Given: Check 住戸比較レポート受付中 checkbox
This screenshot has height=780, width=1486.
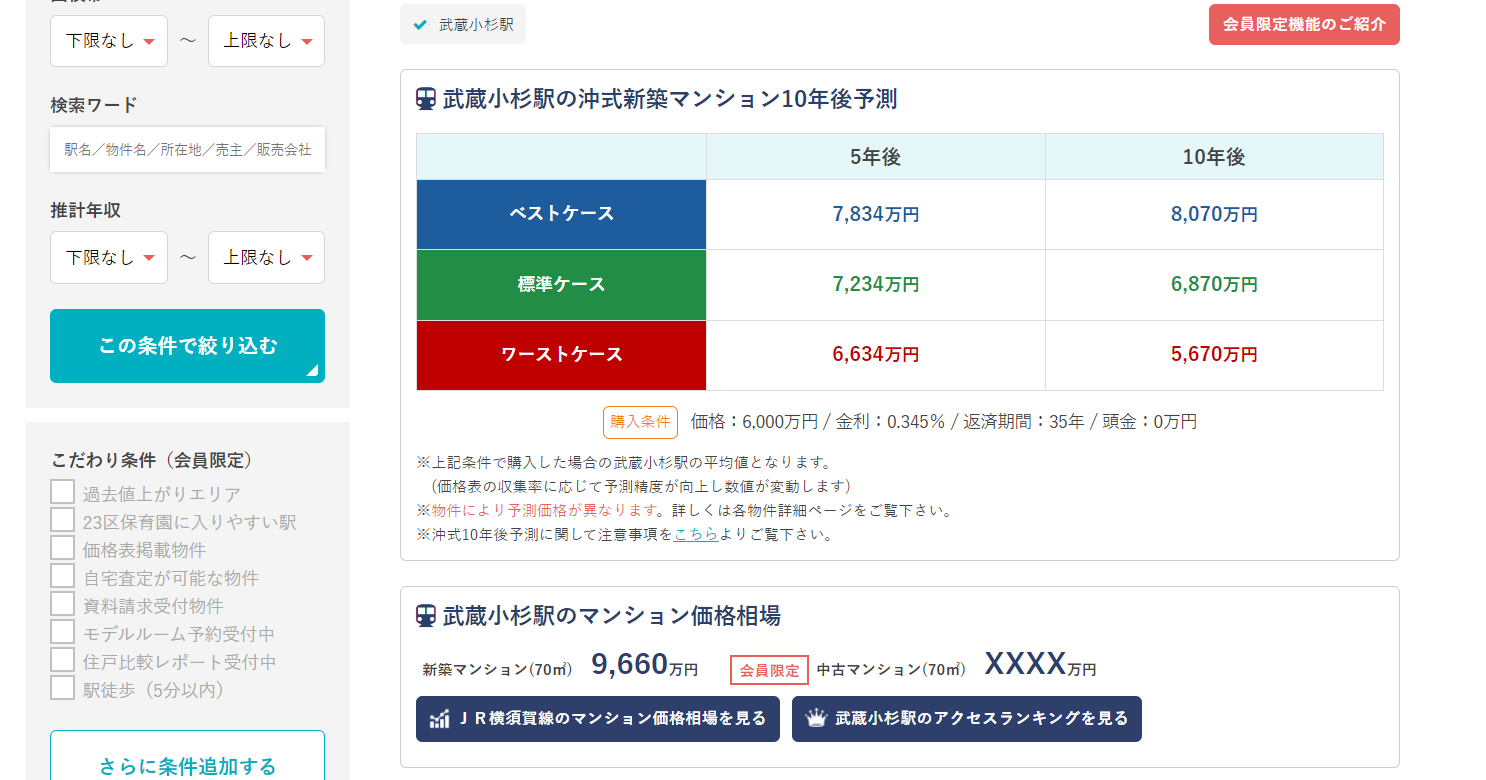Looking at the screenshot, I should tap(63, 660).
